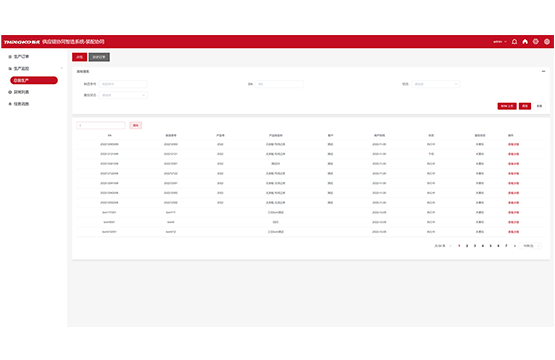555x360 pixels.
Task: Go to page 2 in pagination
Action: point(467,246)
